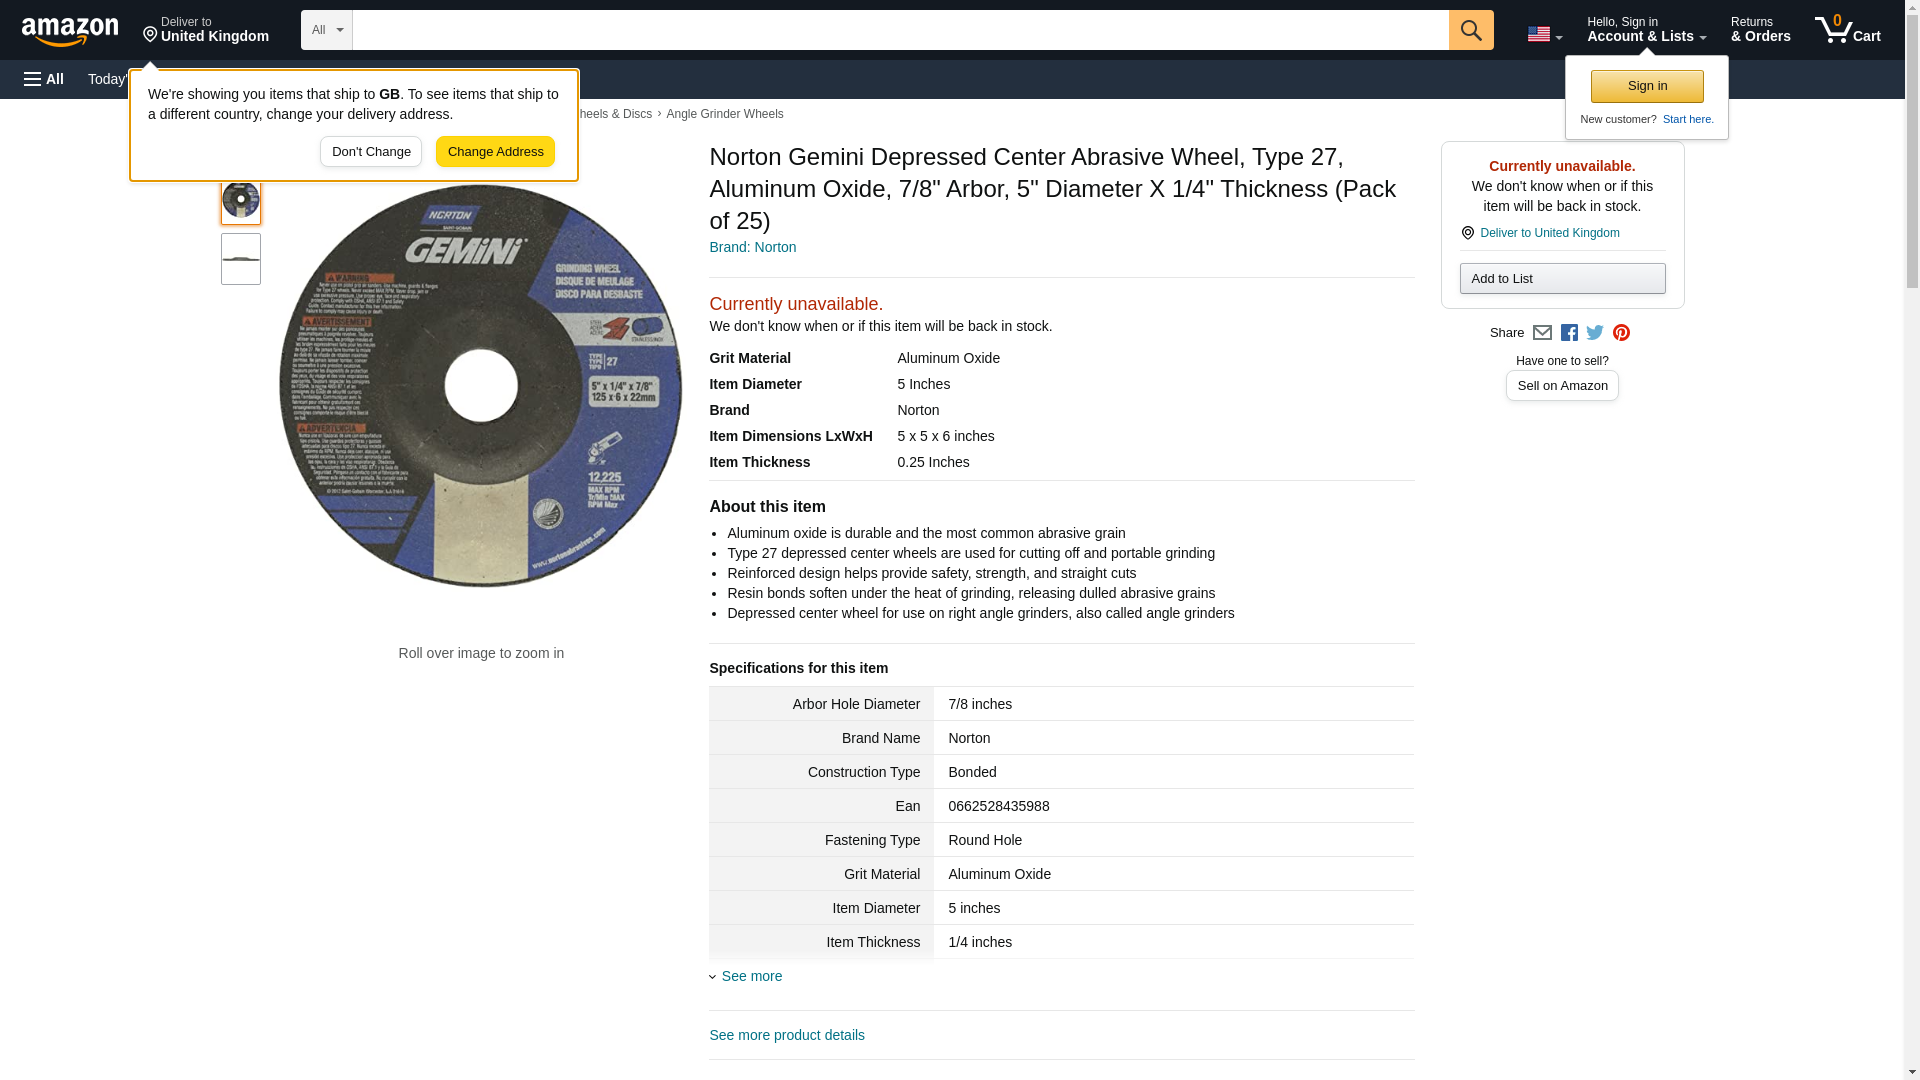Open Brand: Norton link
Viewport: 1920px width, 1080px height.
pyautogui.click(x=753, y=247)
